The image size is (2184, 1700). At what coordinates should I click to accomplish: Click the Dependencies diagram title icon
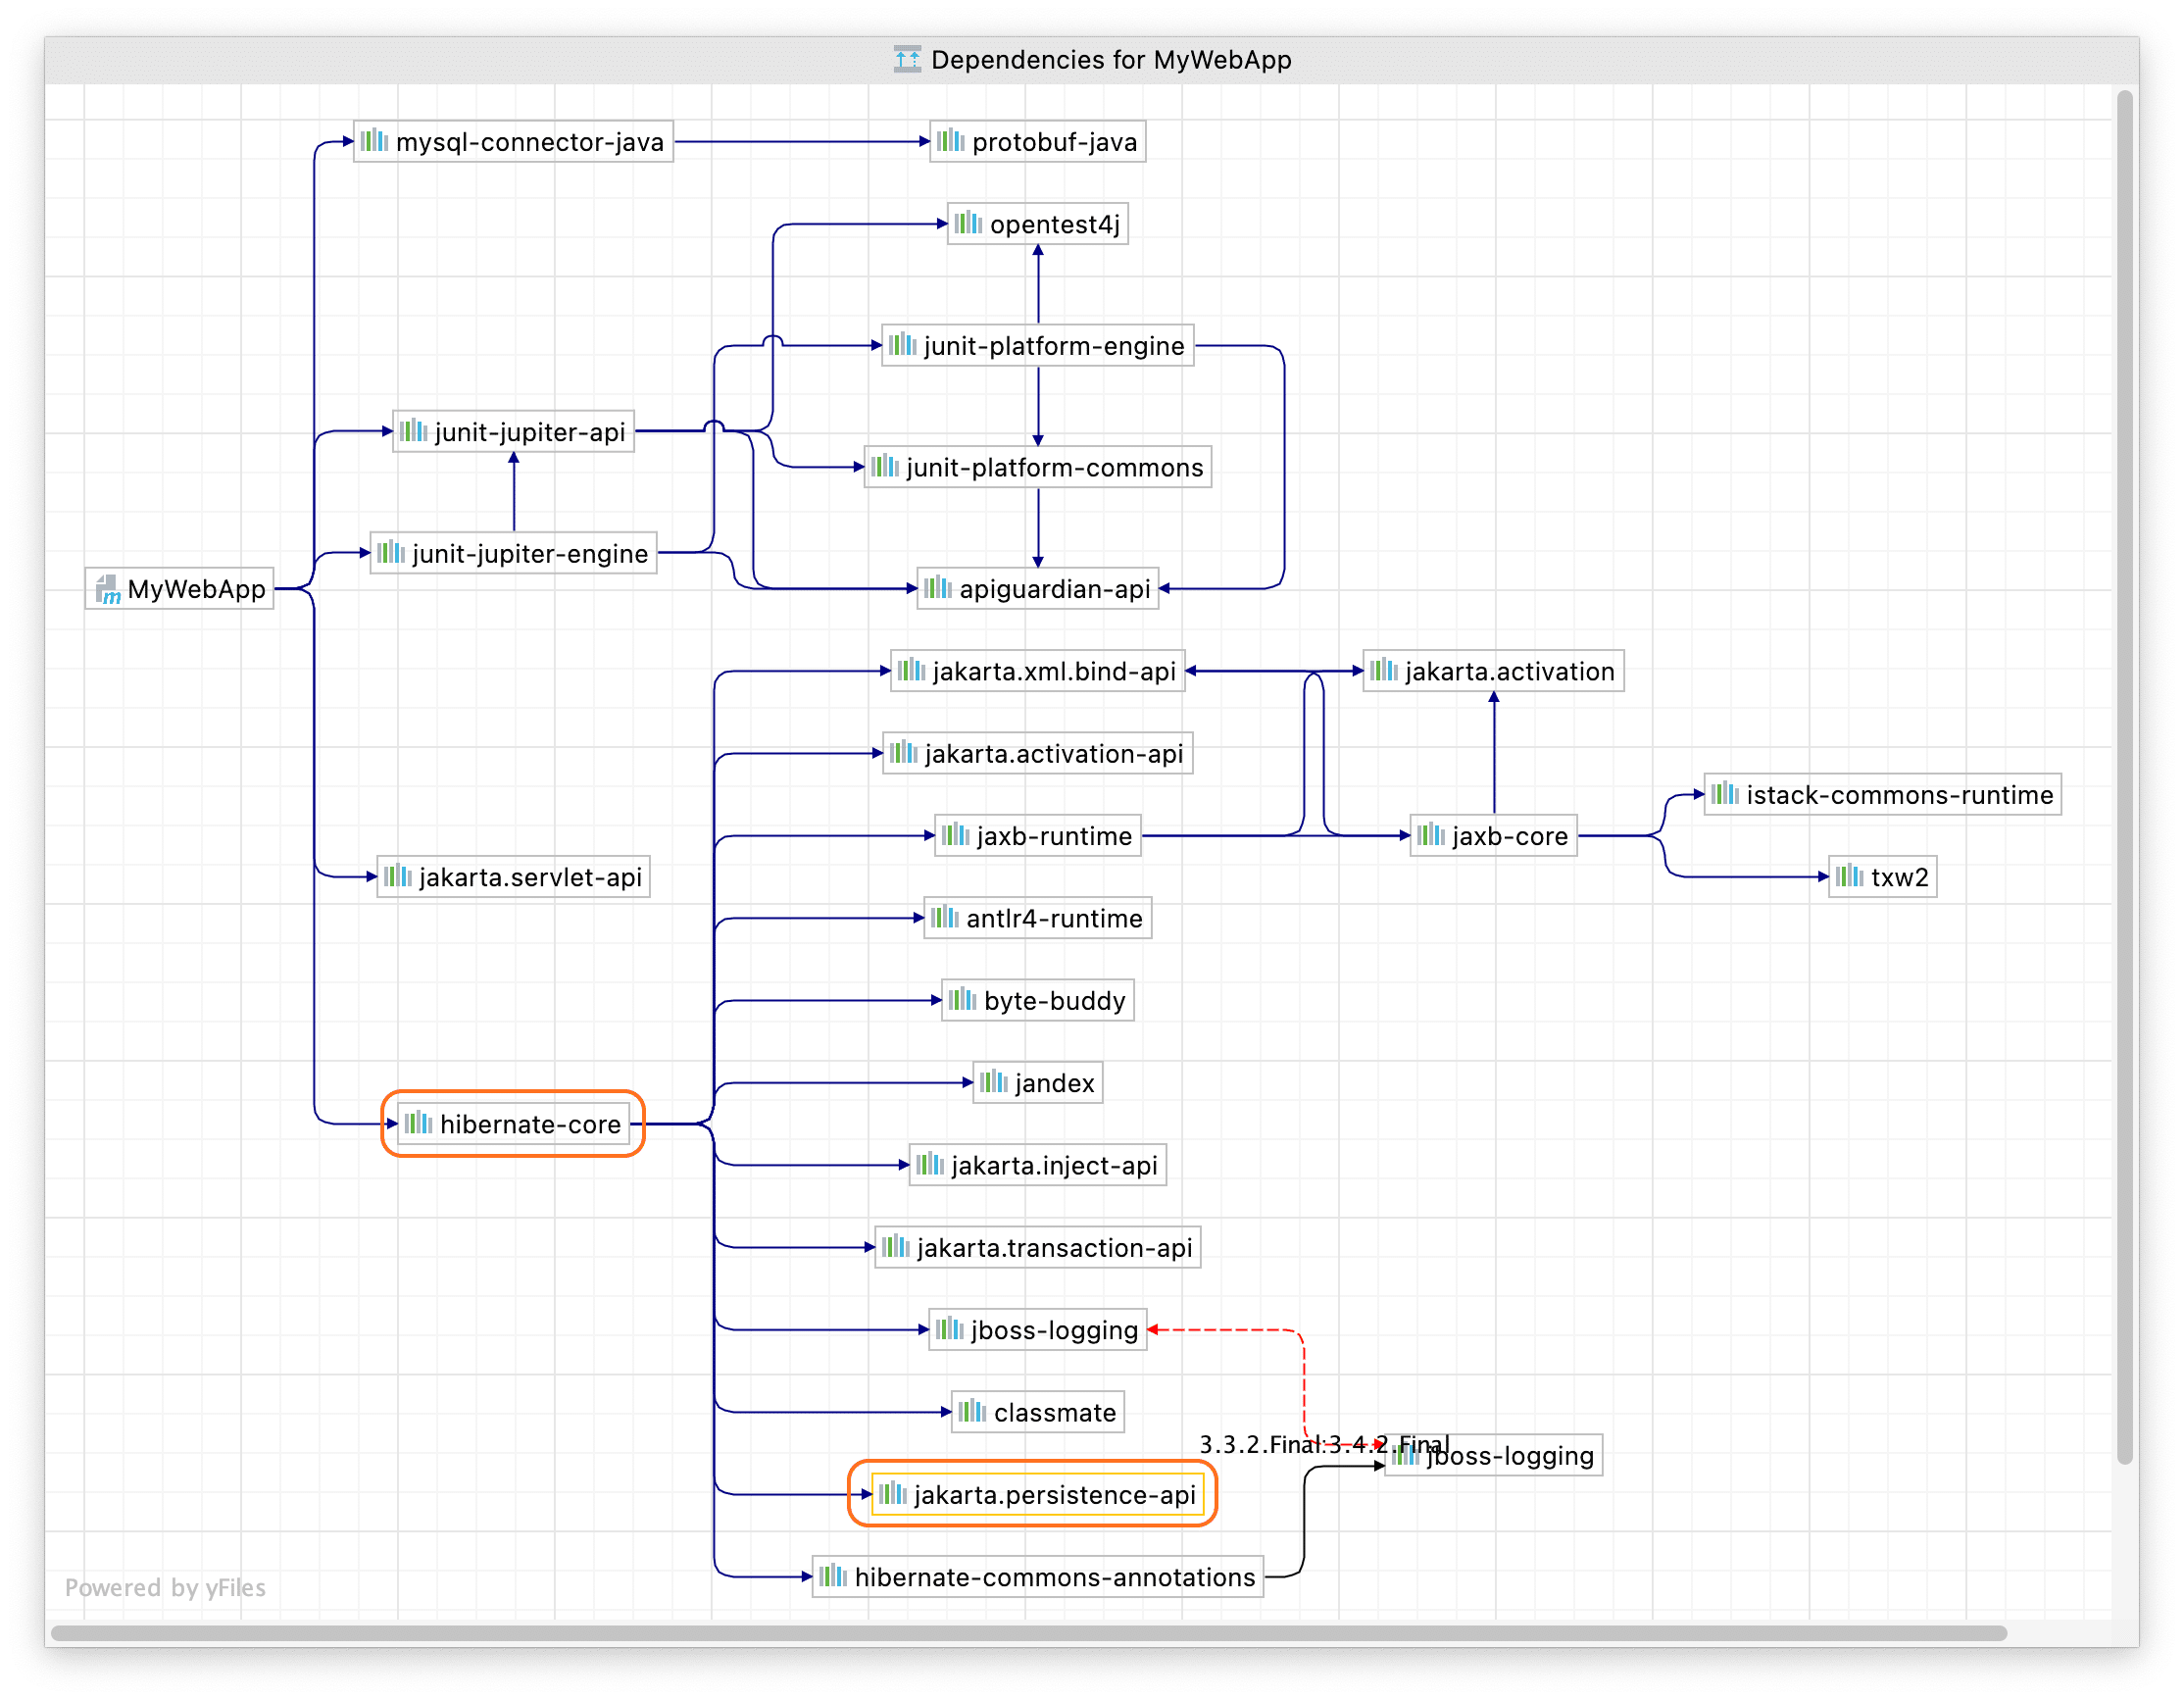[x=907, y=59]
